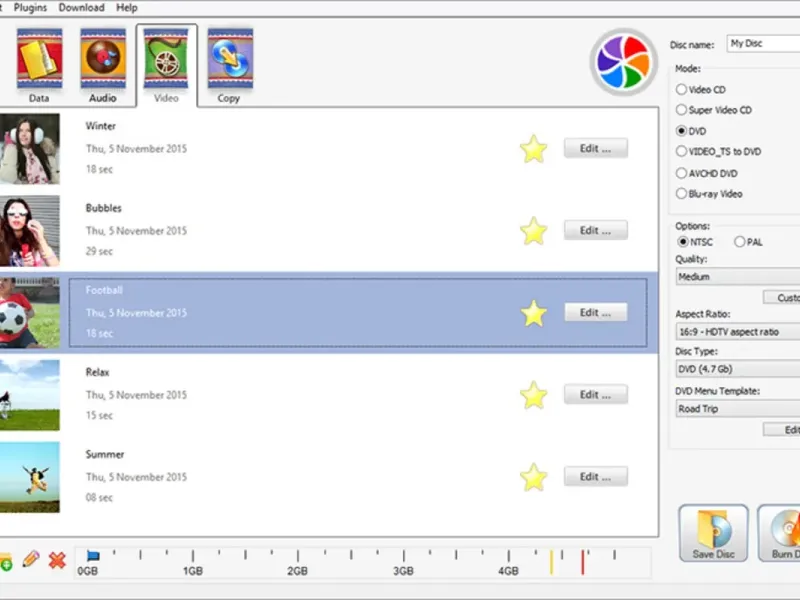The width and height of the screenshot is (800, 600).
Task: Click the star icon for Football
Action: pos(534,313)
